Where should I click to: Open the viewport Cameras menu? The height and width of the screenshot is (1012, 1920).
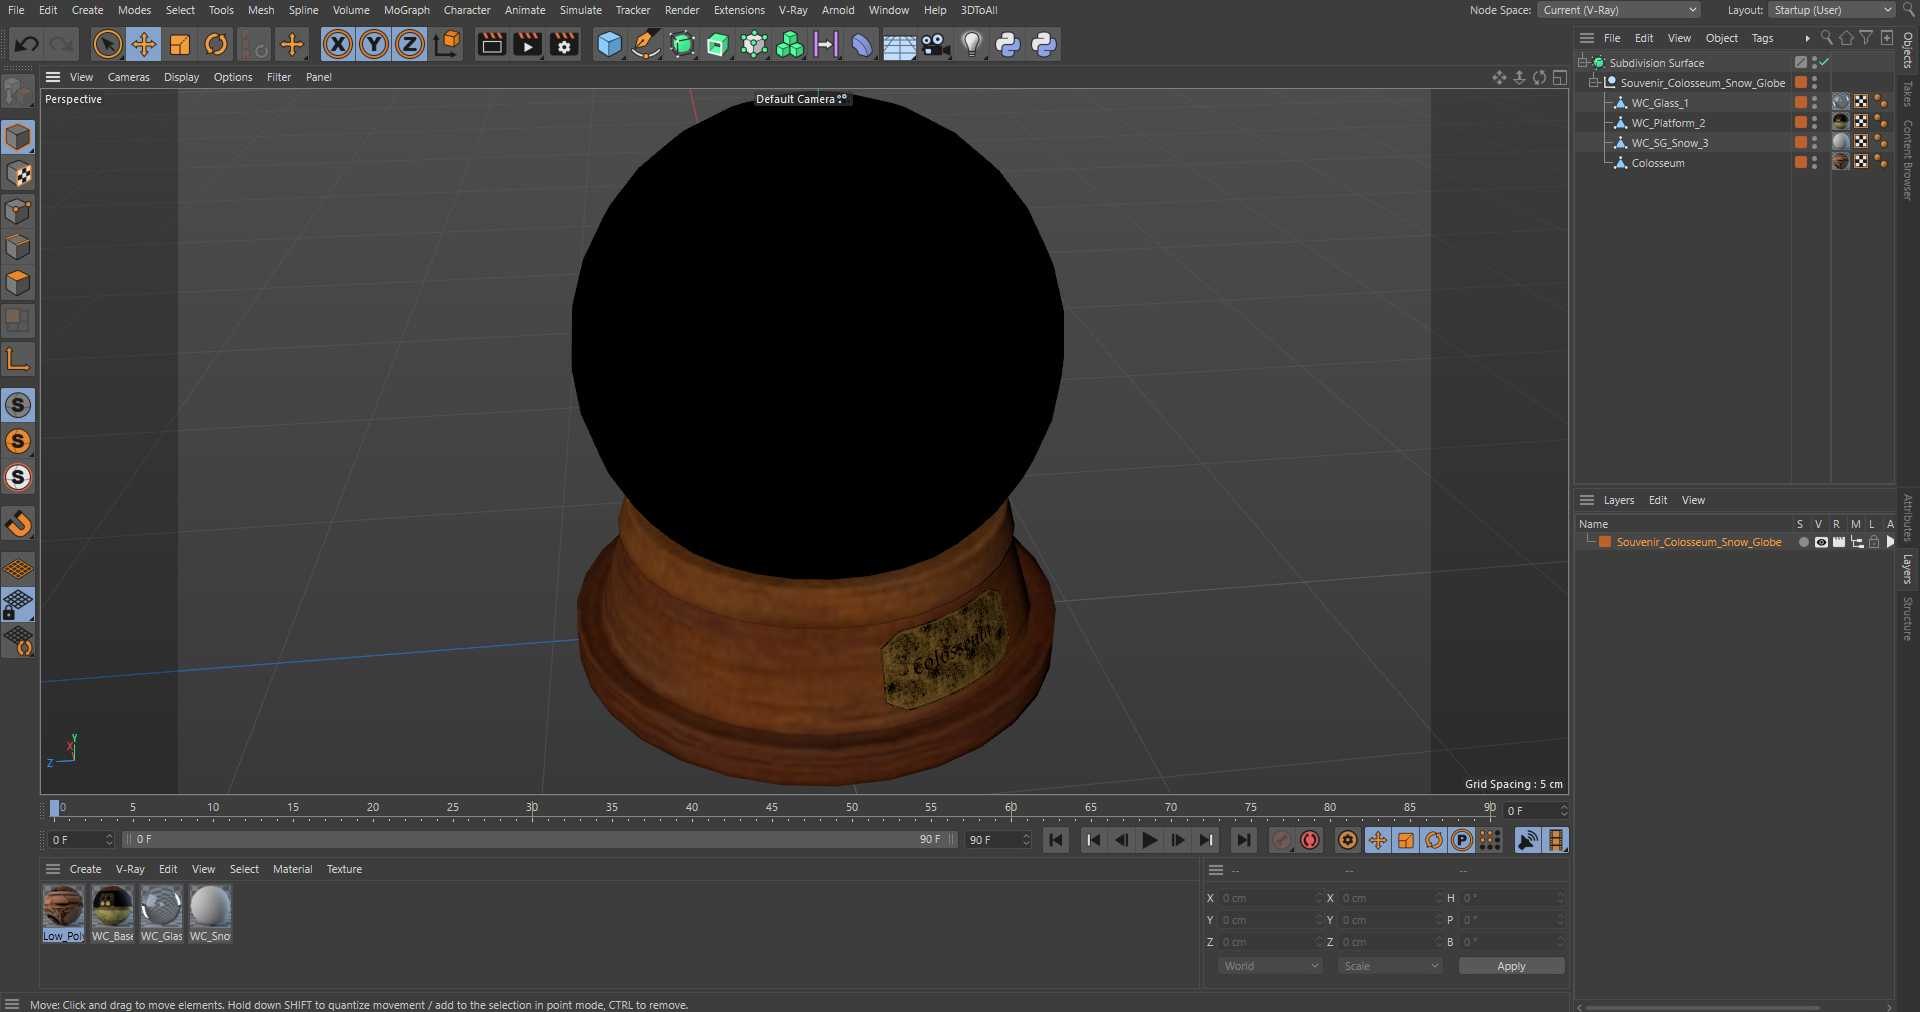tap(128, 77)
